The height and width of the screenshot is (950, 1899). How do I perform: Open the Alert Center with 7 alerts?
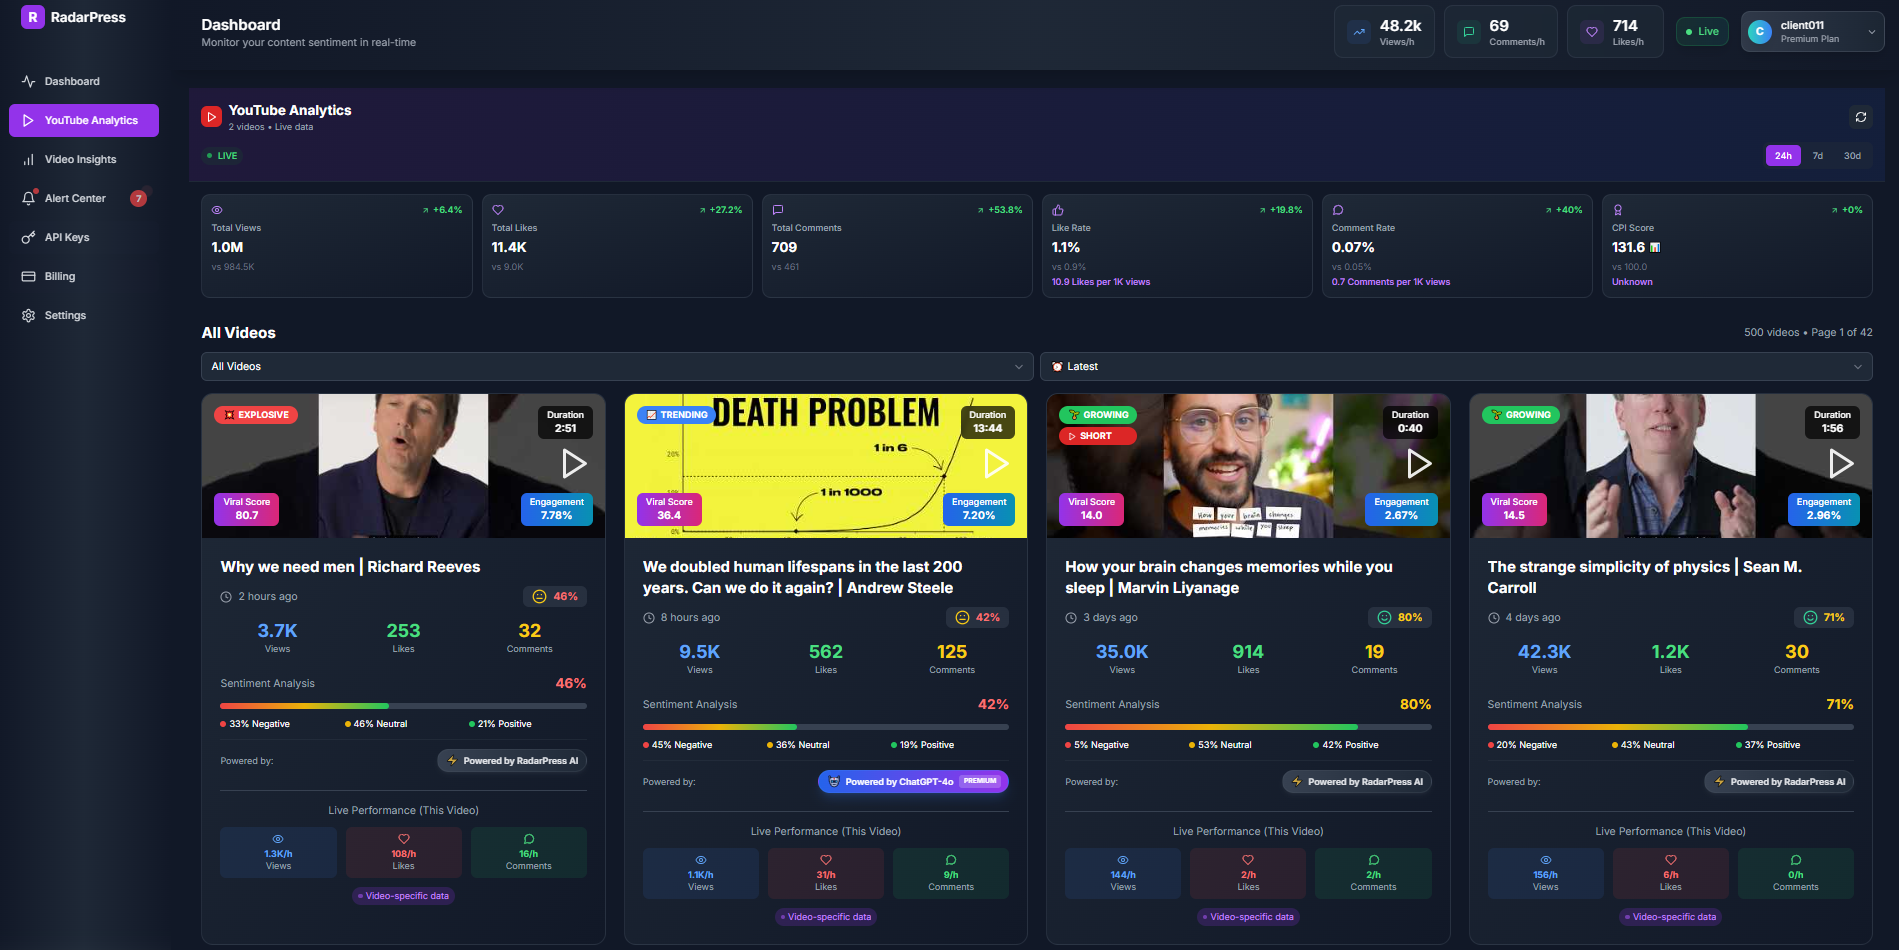74,198
